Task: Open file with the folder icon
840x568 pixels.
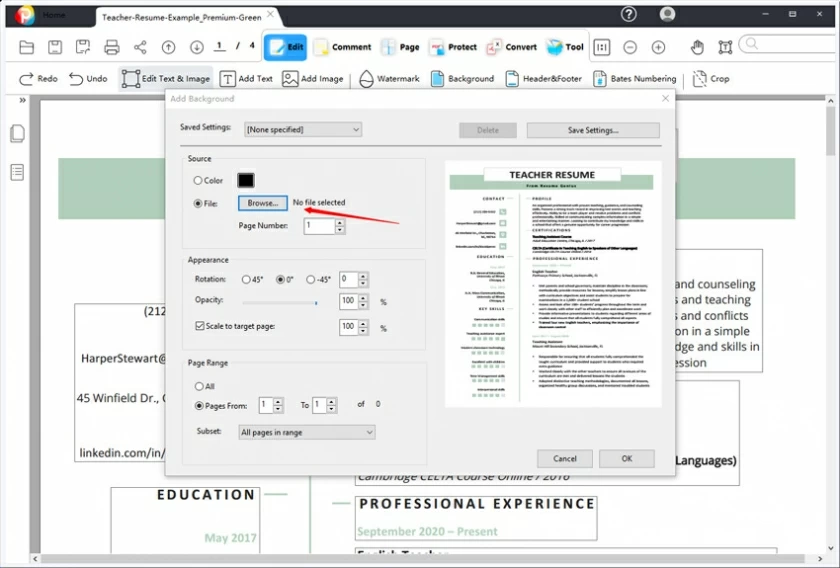Action: point(26,47)
